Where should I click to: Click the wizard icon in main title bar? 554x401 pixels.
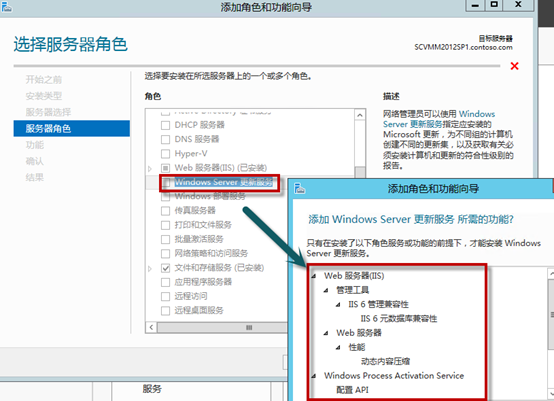point(6,6)
